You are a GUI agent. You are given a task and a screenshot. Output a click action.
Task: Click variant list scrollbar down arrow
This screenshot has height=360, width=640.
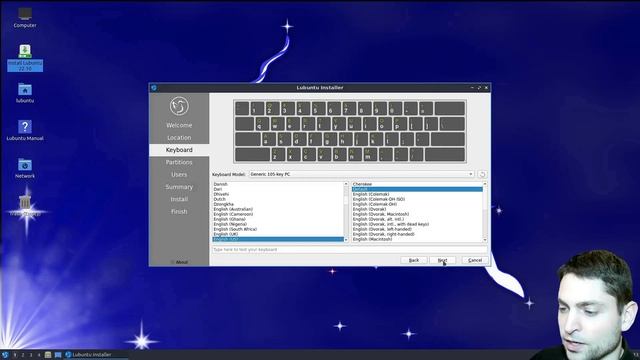click(485, 240)
